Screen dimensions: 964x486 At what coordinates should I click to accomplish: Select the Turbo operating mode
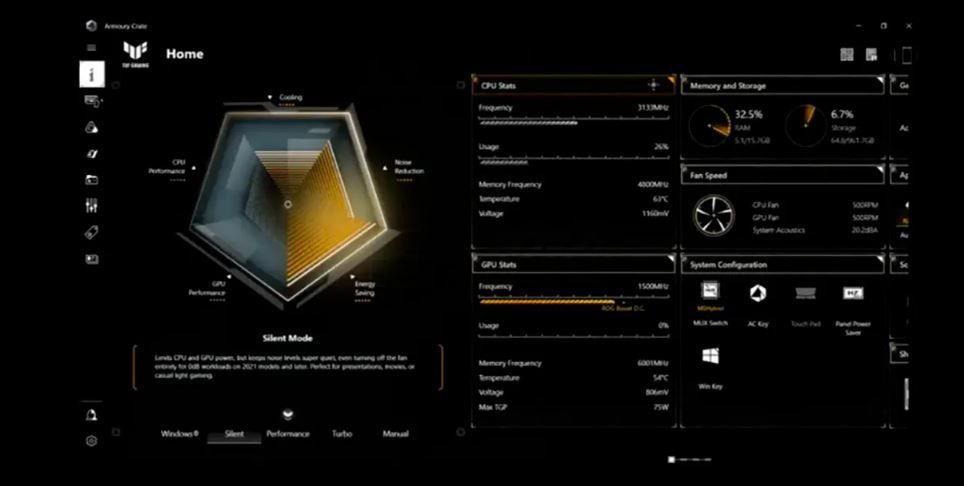pyautogui.click(x=342, y=434)
